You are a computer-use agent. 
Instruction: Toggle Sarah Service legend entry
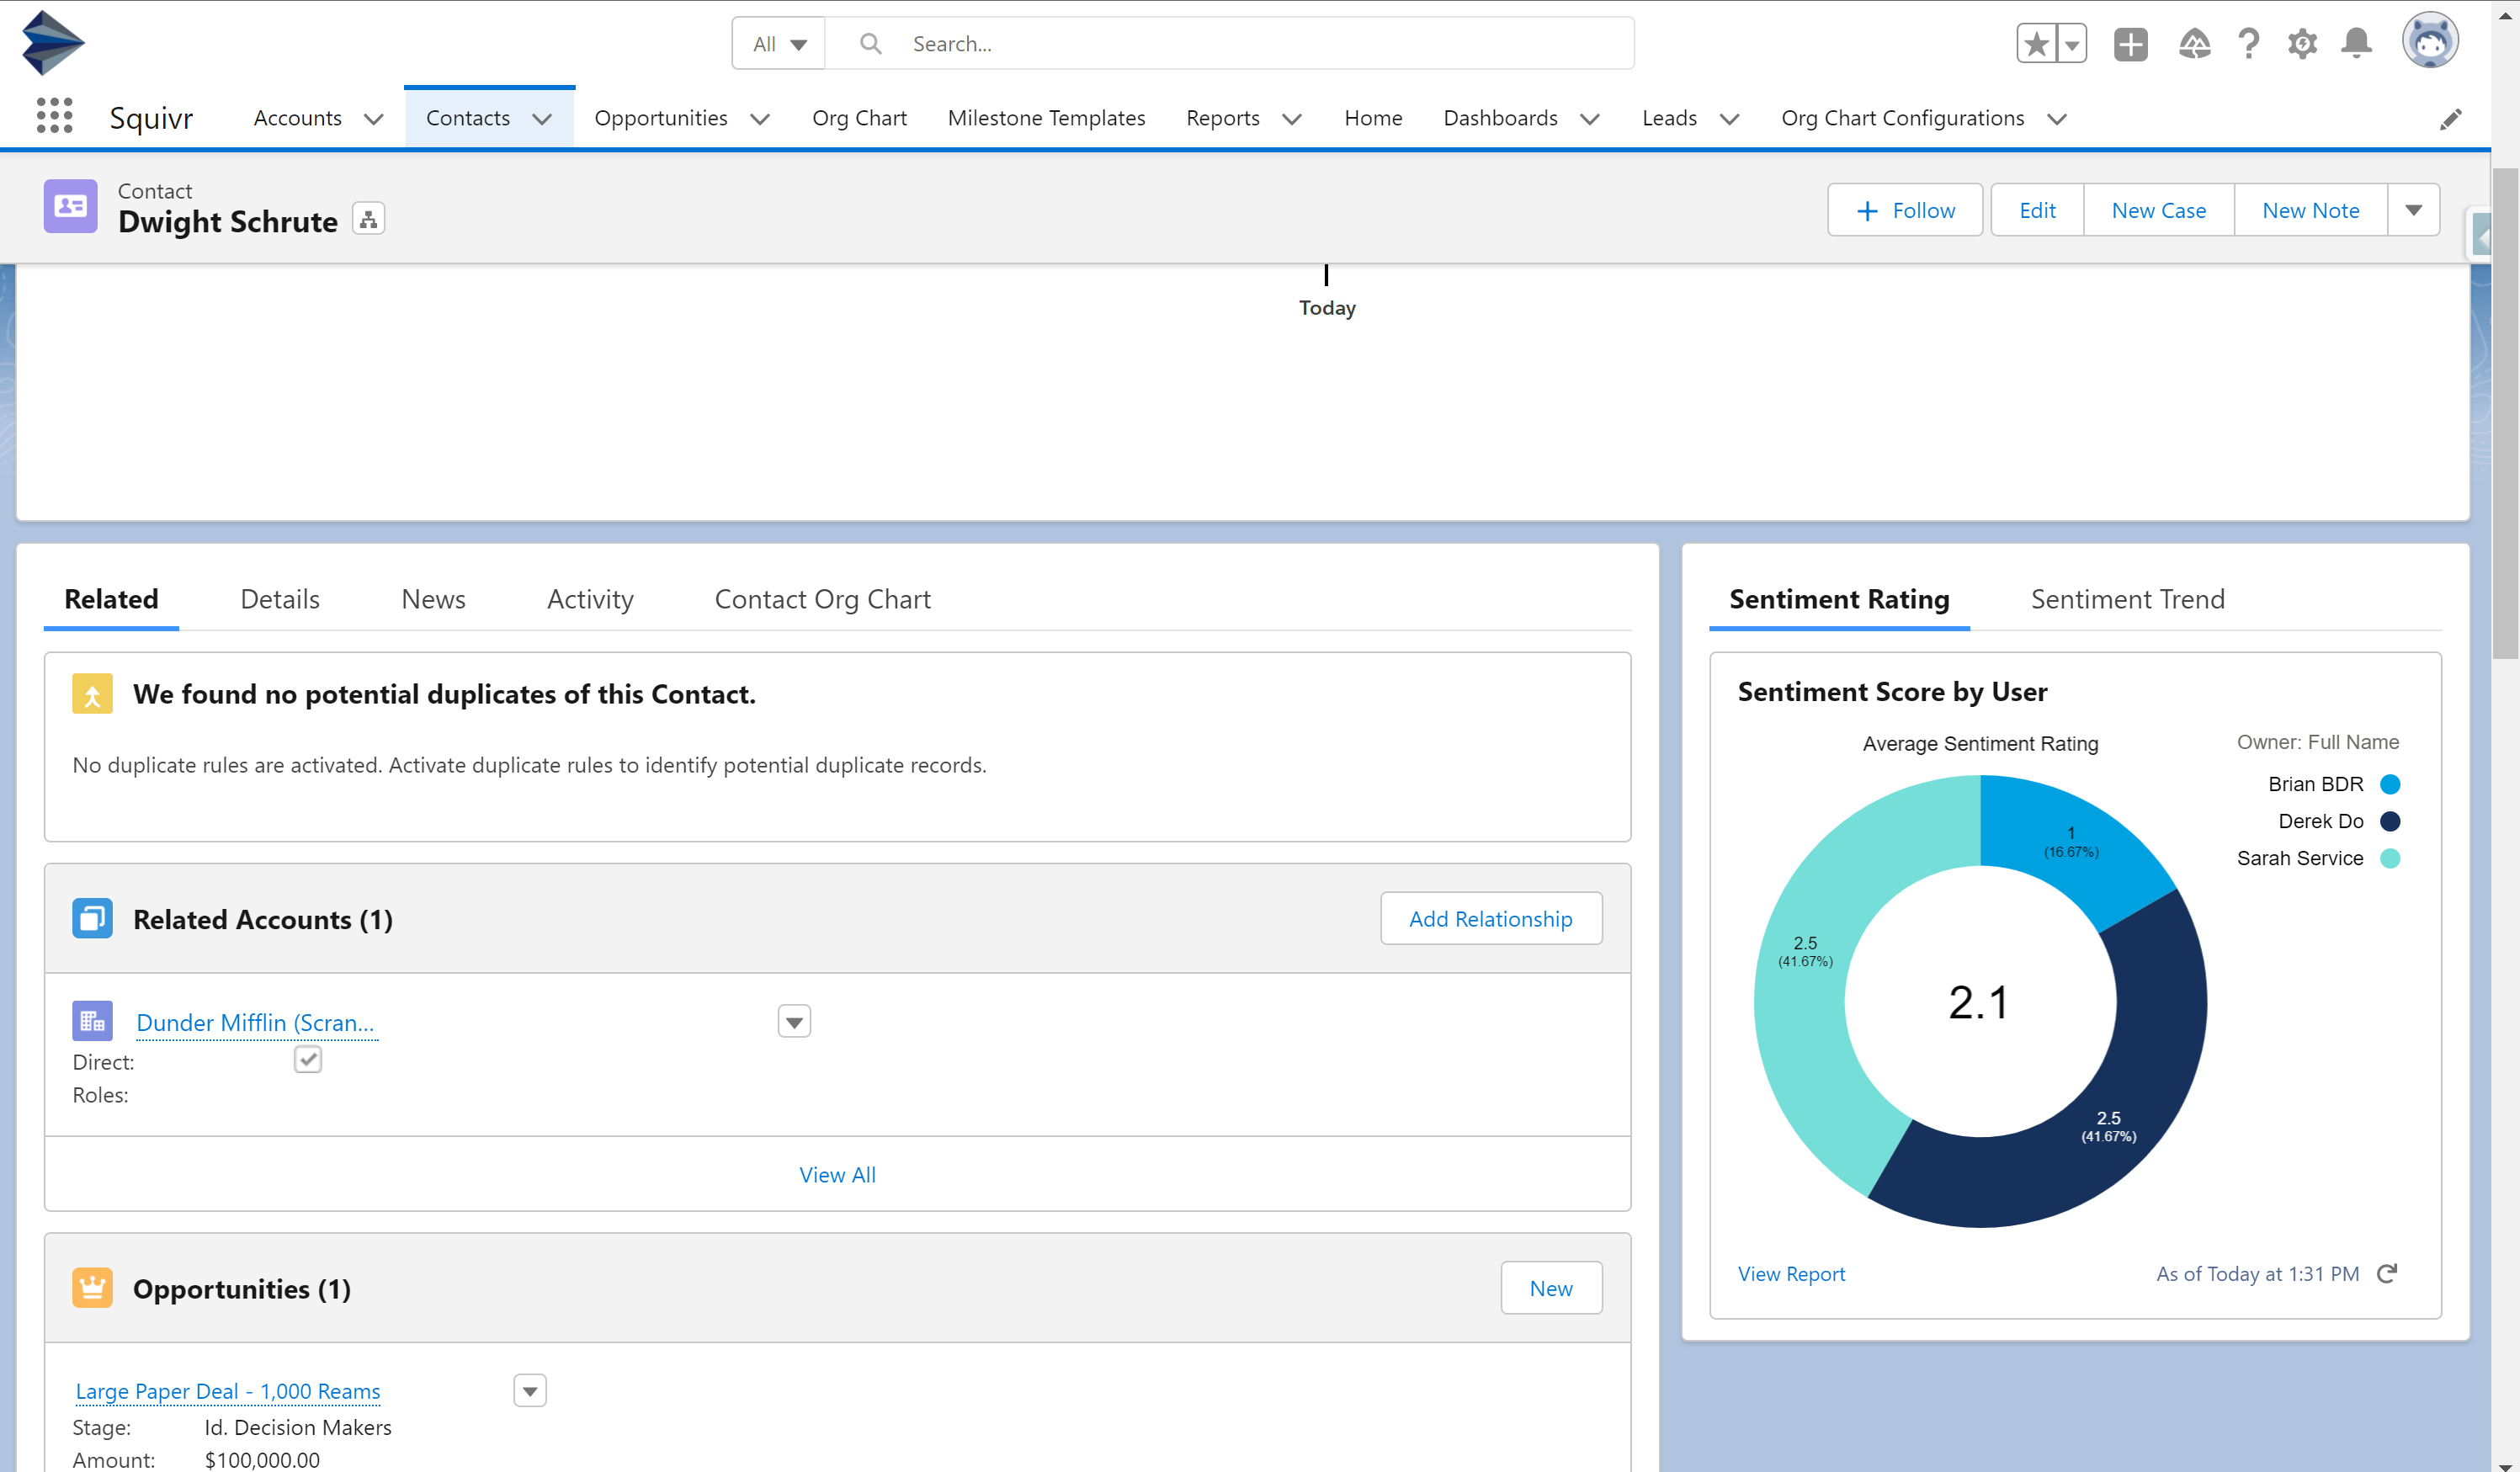click(x=2300, y=858)
